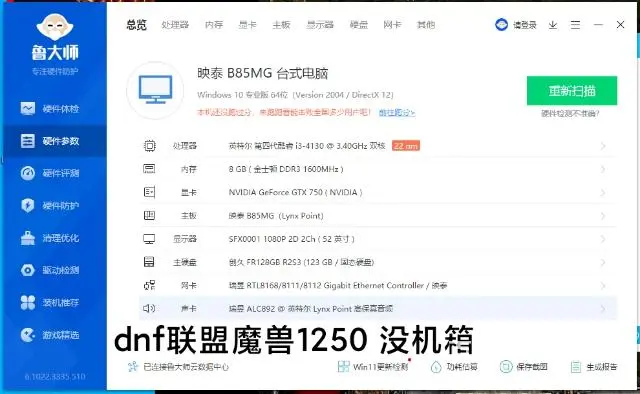The width and height of the screenshot is (640, 394).
Task: Switch to the 其他 tab
Action: [426, 25]
